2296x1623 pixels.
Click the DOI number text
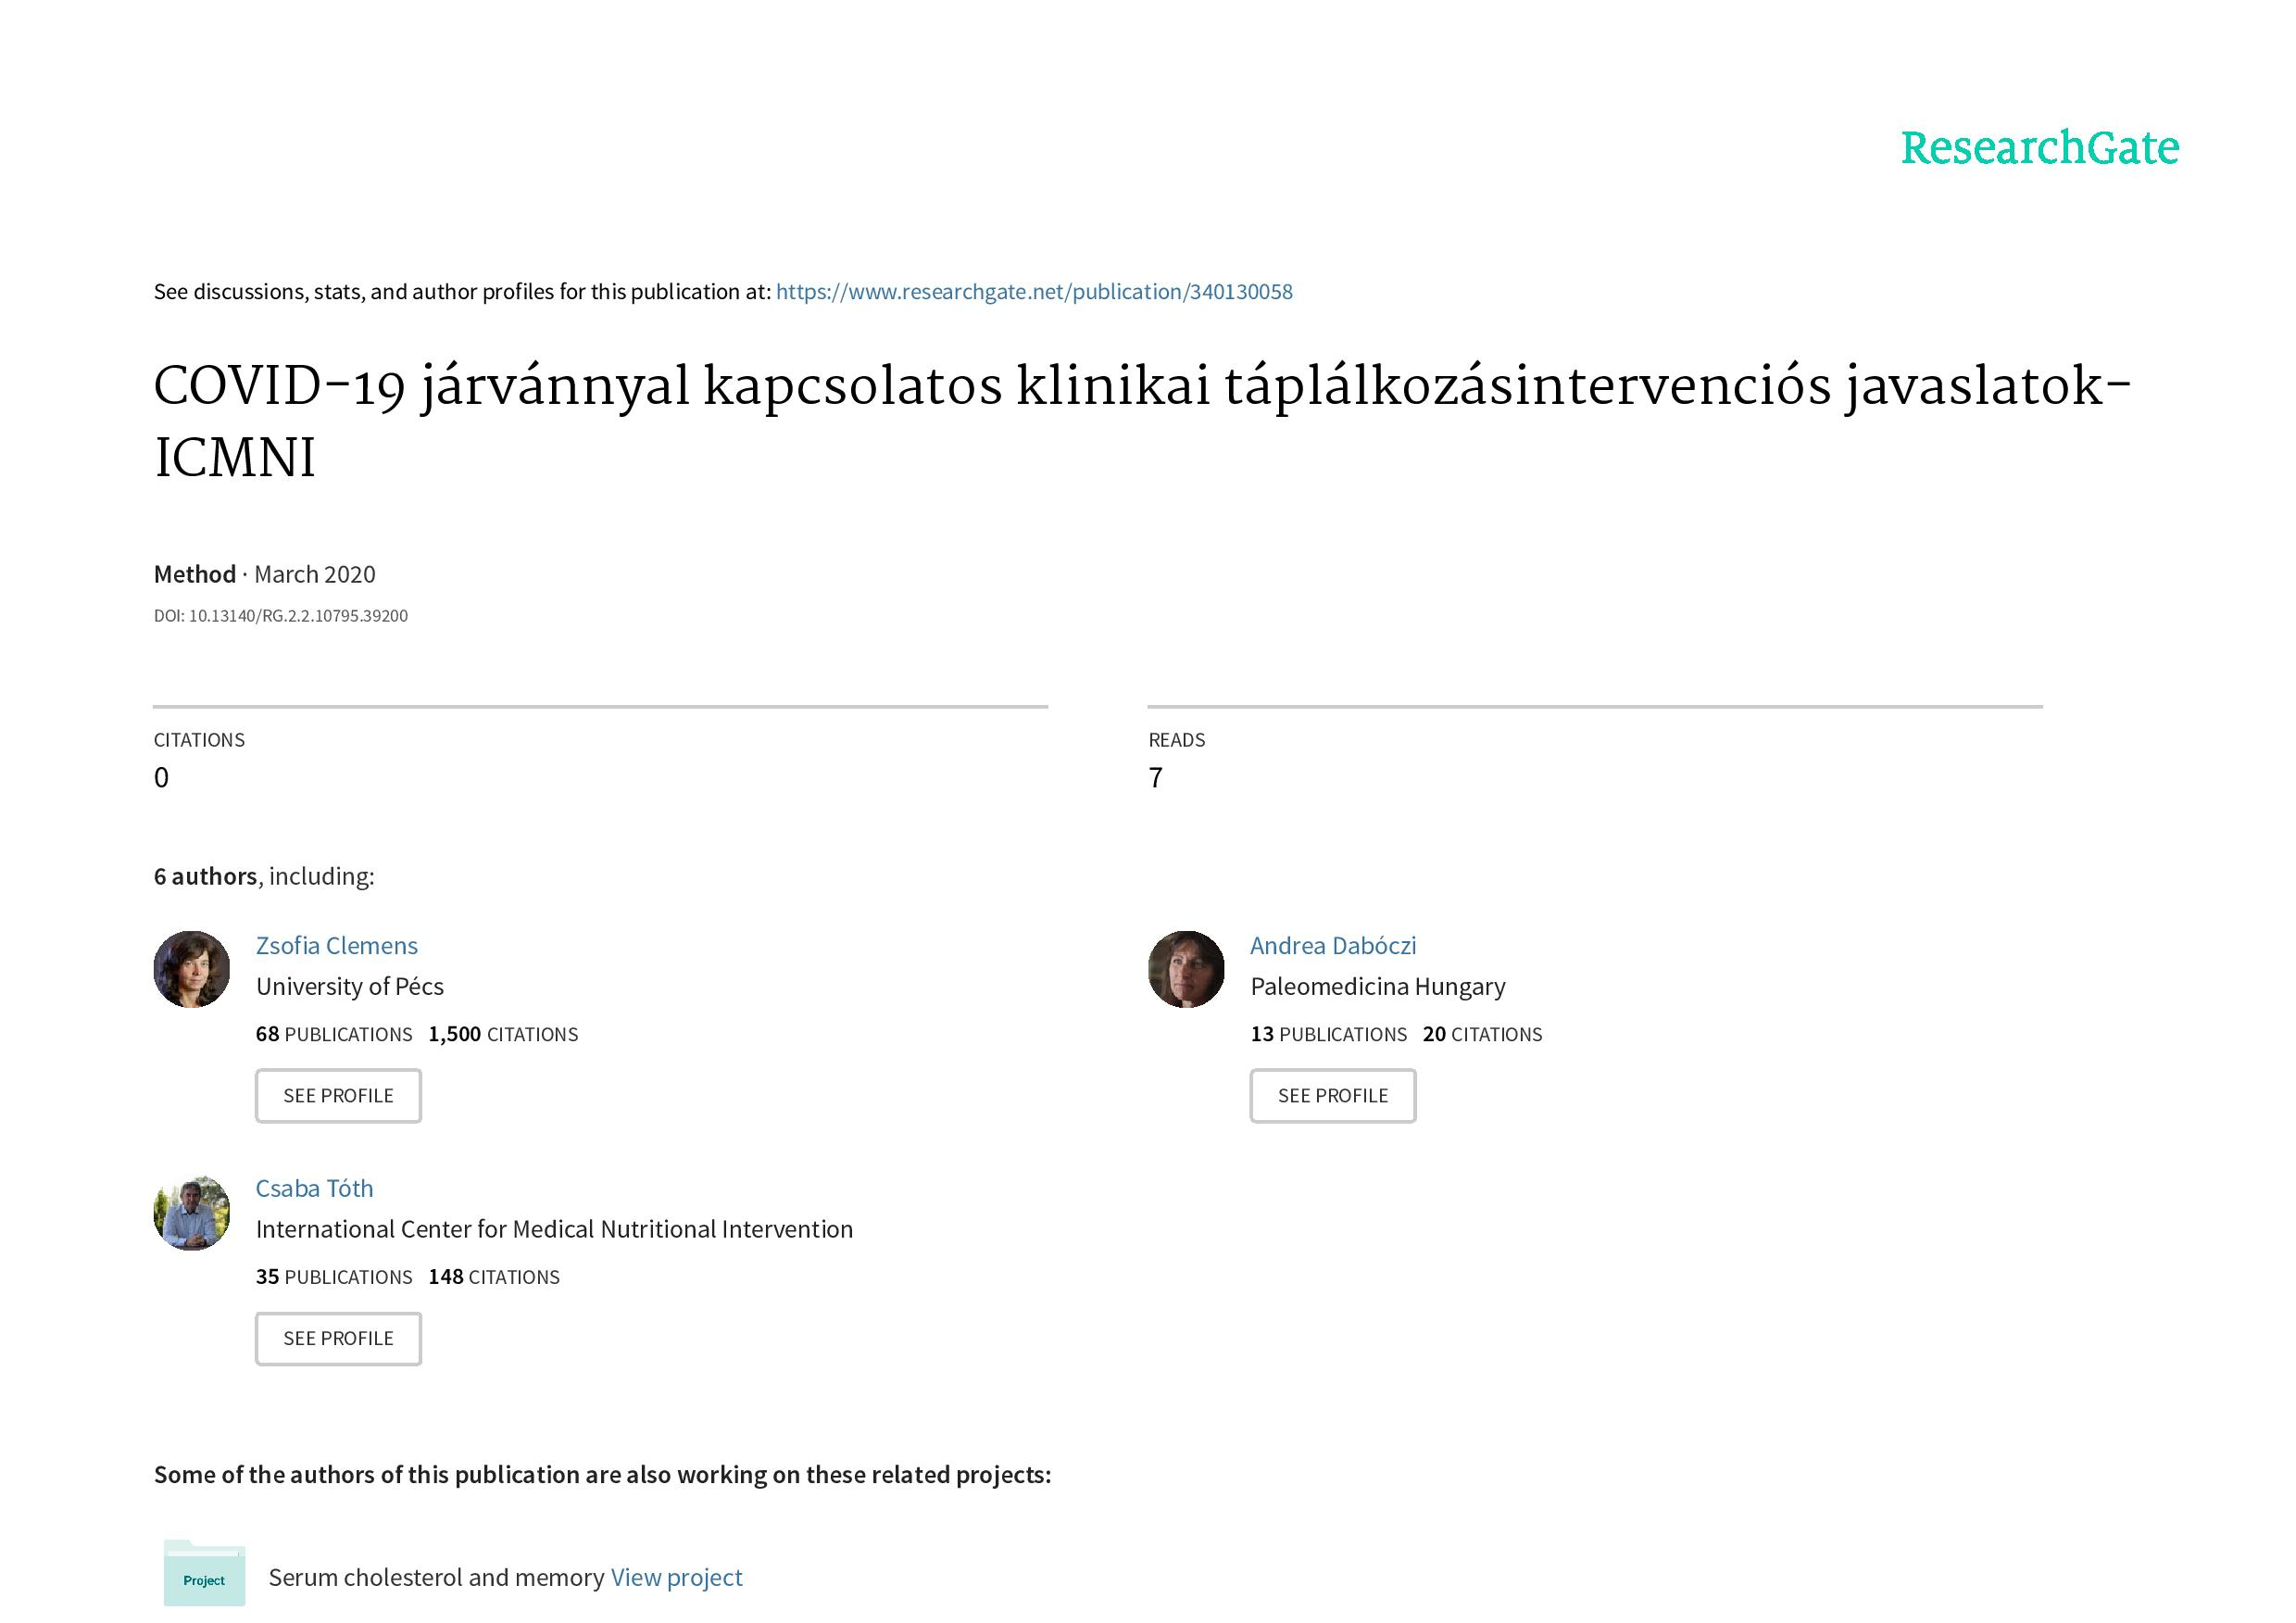coord(298,616)
